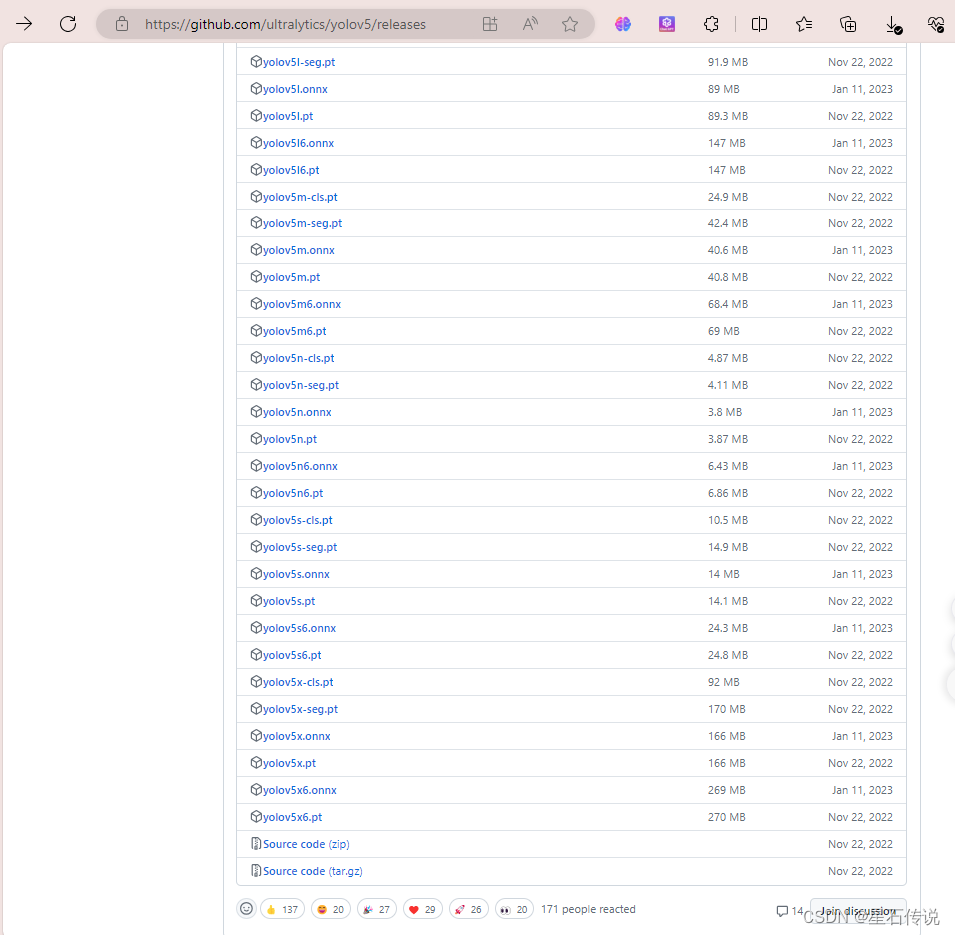
Task: Download yolov5l-seg.pt
Action: 299,62
